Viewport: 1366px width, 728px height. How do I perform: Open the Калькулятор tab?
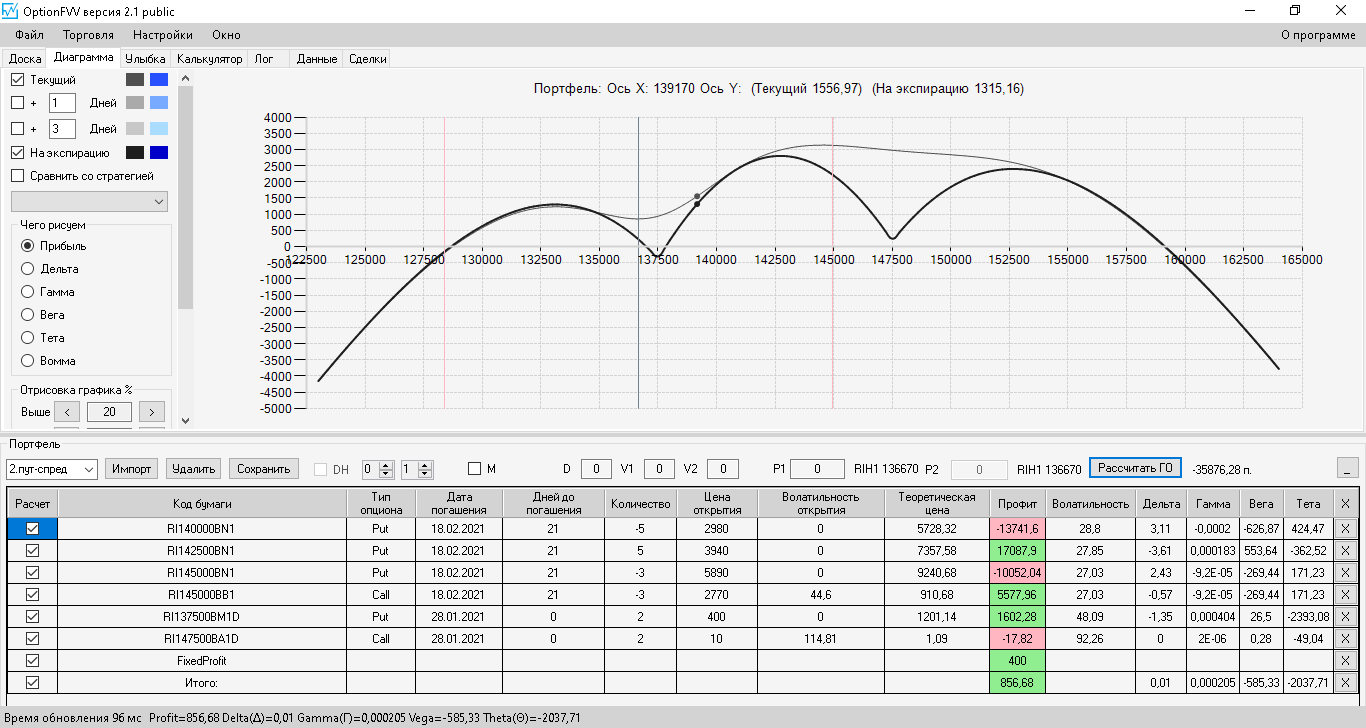[210, 59]
